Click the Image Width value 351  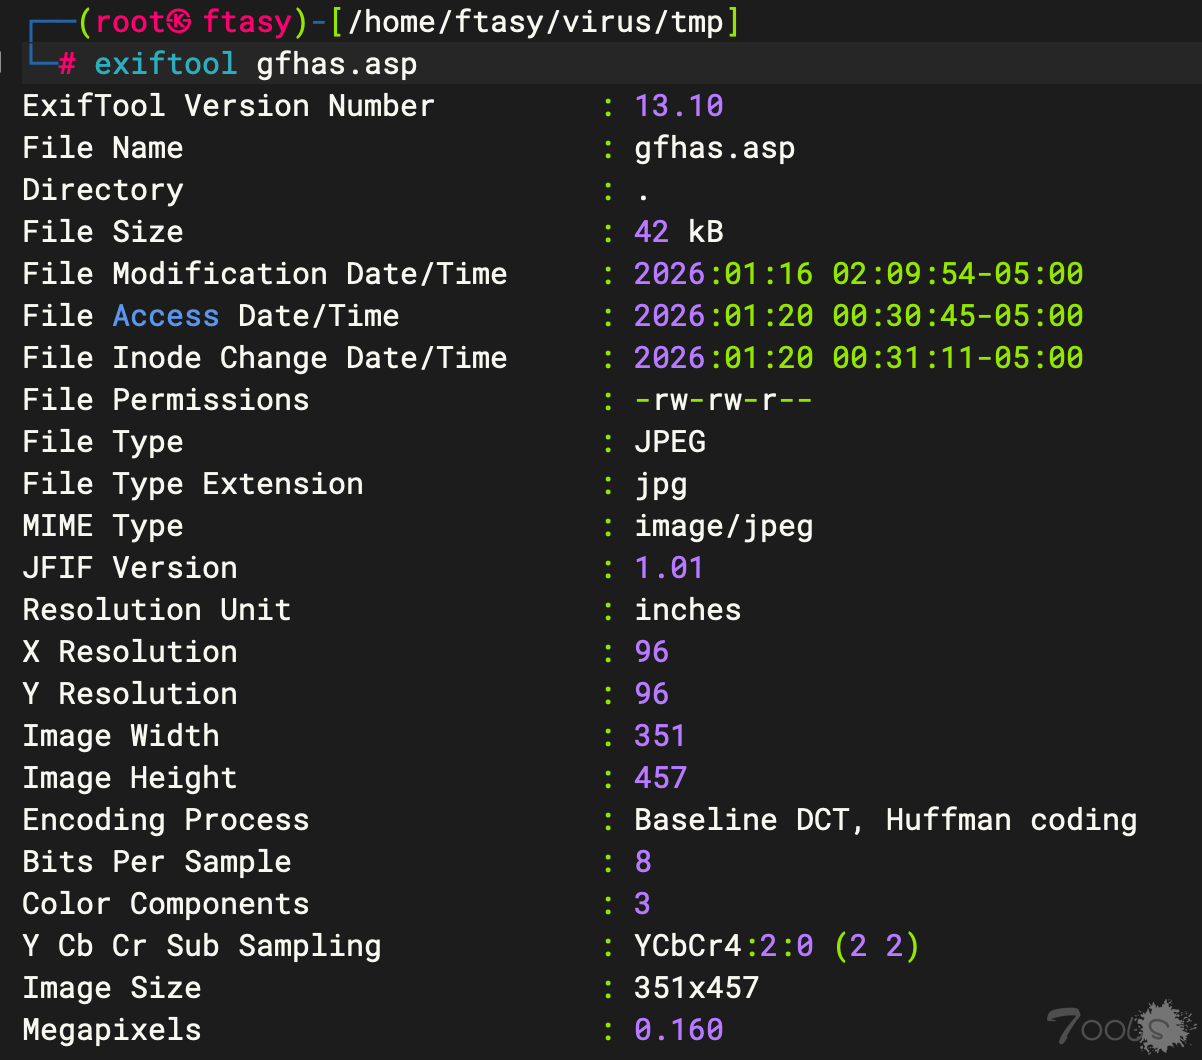click(660, 736)
